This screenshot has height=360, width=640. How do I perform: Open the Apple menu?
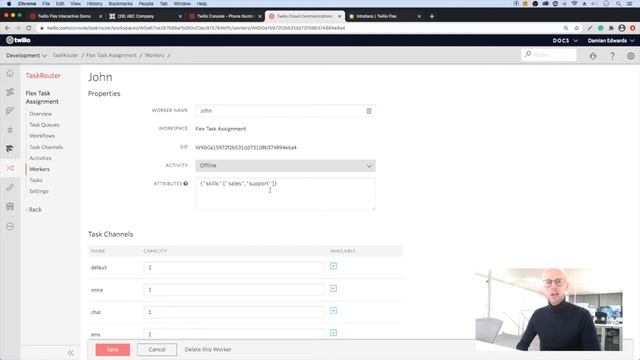(9, 4)
